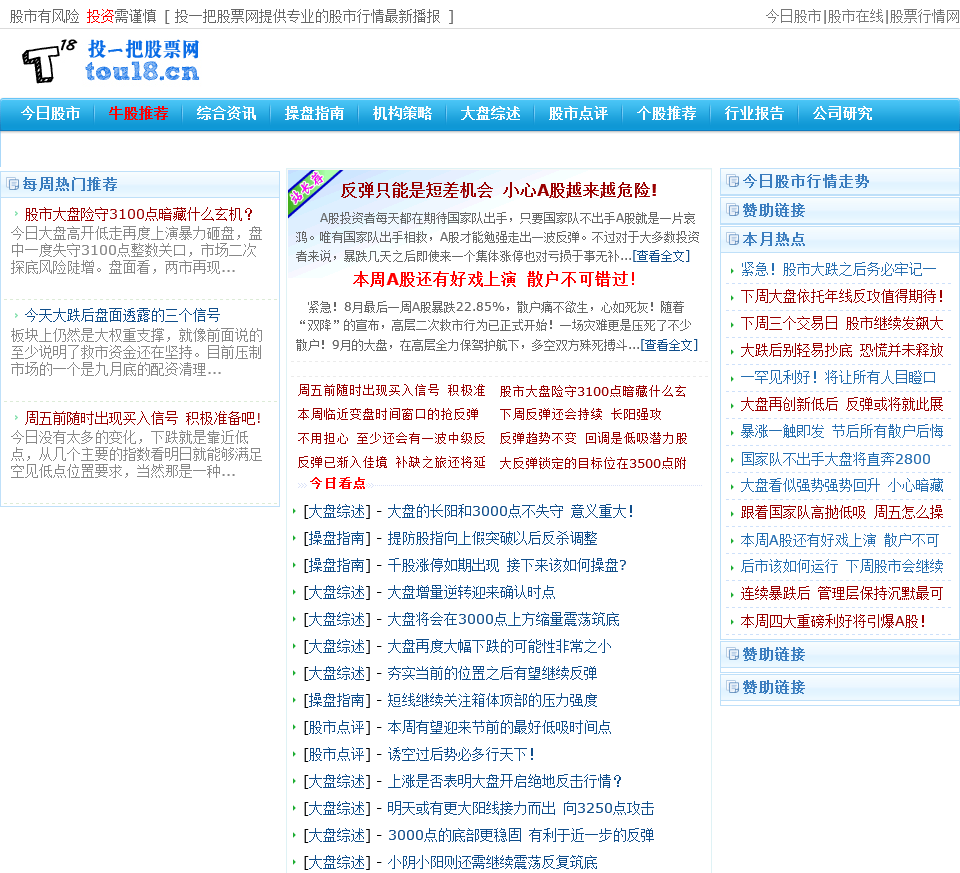Open article 大盘的长阳和3000点不失守 意义重大!
Screen dimensions: 960x873
511,511
